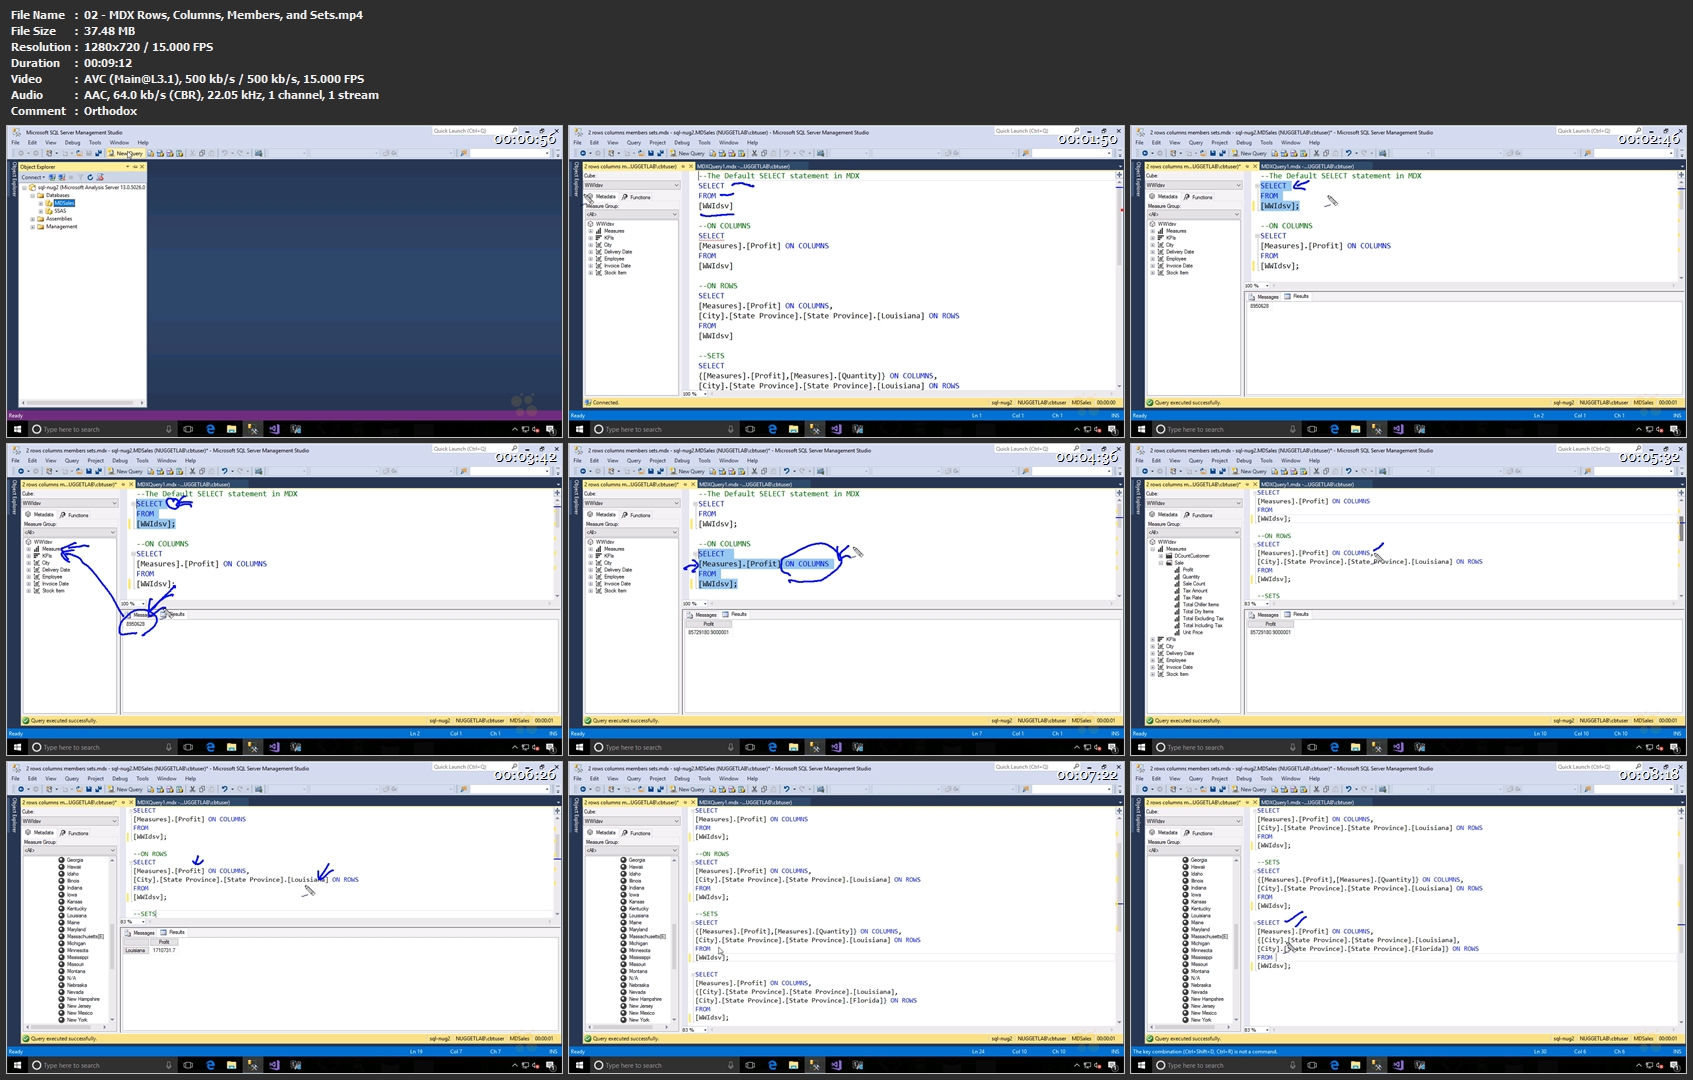Expand SSAS database node in 00:00:56 frame
Screen dimensions: 1693x1080
click(41, 211)
